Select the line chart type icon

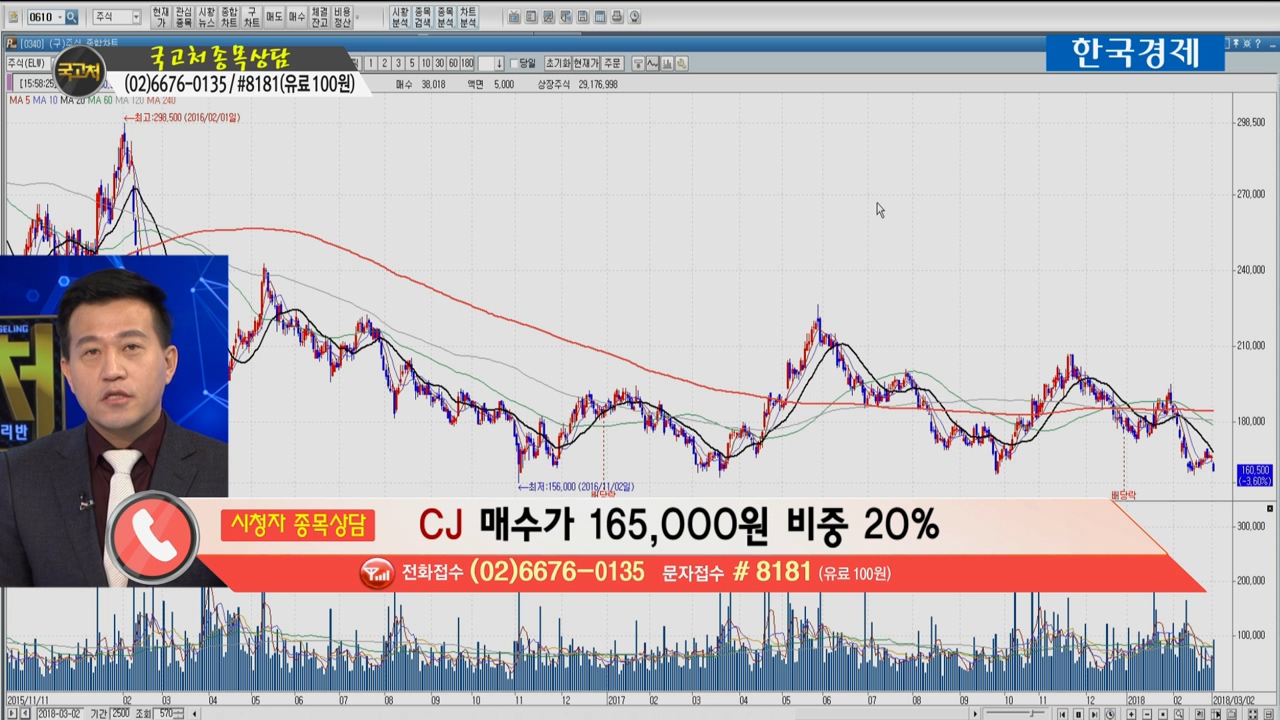tap(652, 63)
